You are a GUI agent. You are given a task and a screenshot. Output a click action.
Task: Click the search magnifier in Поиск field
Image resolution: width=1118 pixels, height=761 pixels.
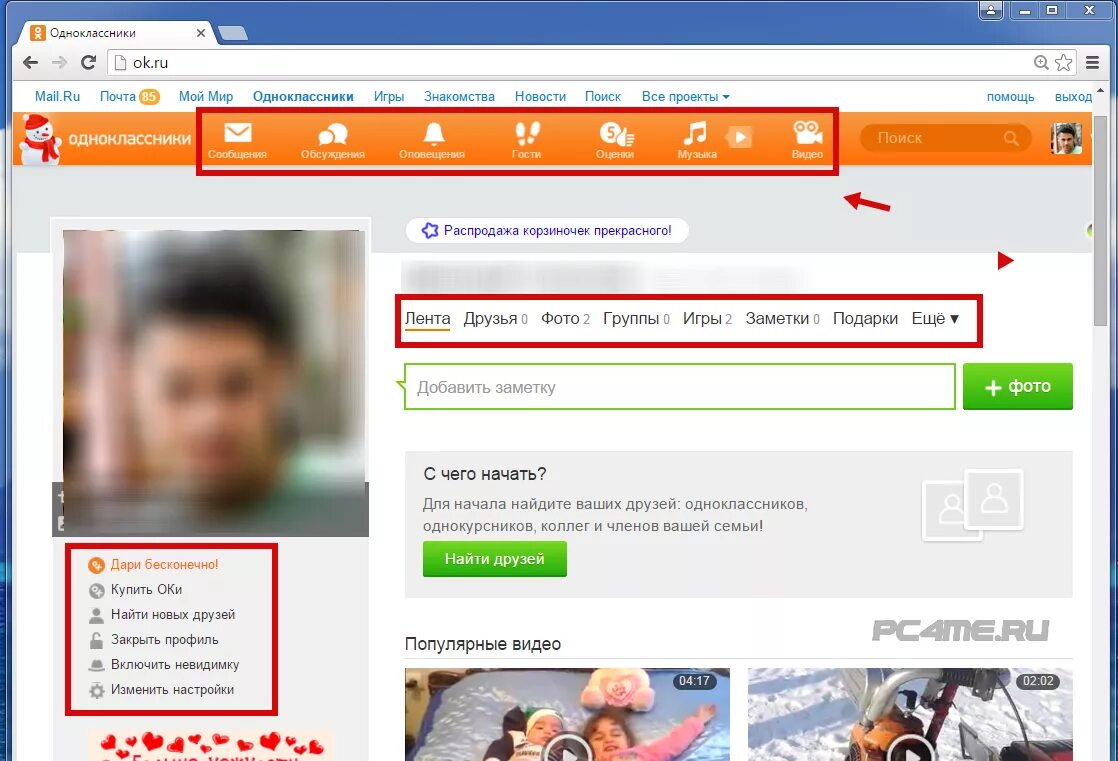[1011, 138]
